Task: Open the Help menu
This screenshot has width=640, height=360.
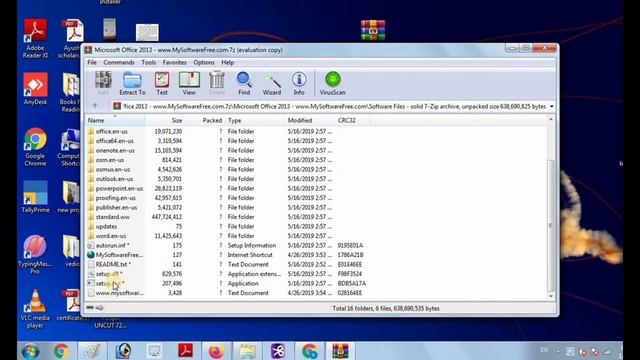Action: (x=227, y=62)
